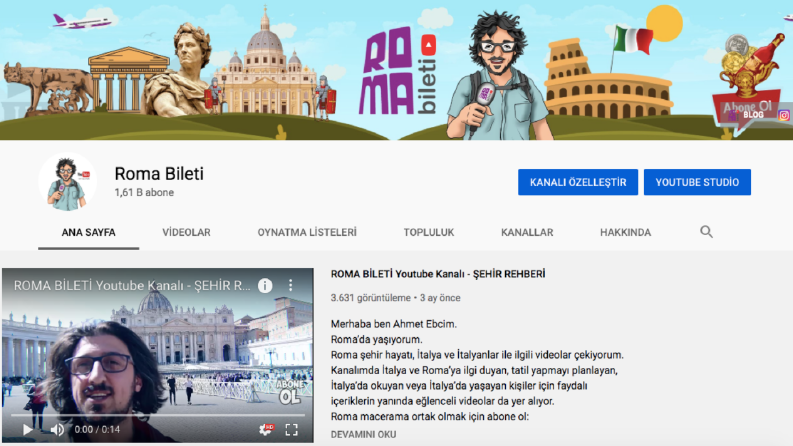Open the OYNATMA LİSTELERİ tab
The width and height of the screenshot is (793, 446).
click(307, 233)
